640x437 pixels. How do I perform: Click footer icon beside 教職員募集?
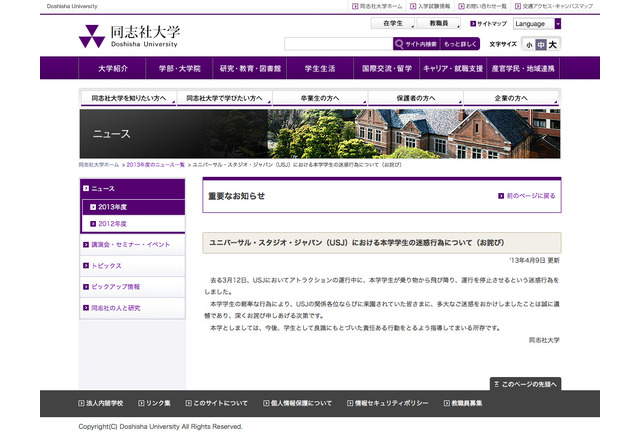click(x=447, y=403)
